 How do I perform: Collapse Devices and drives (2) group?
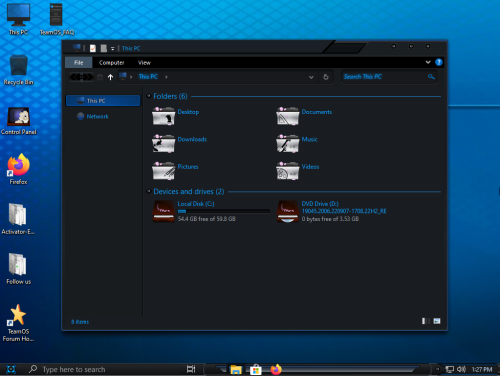tap(149, 191)
